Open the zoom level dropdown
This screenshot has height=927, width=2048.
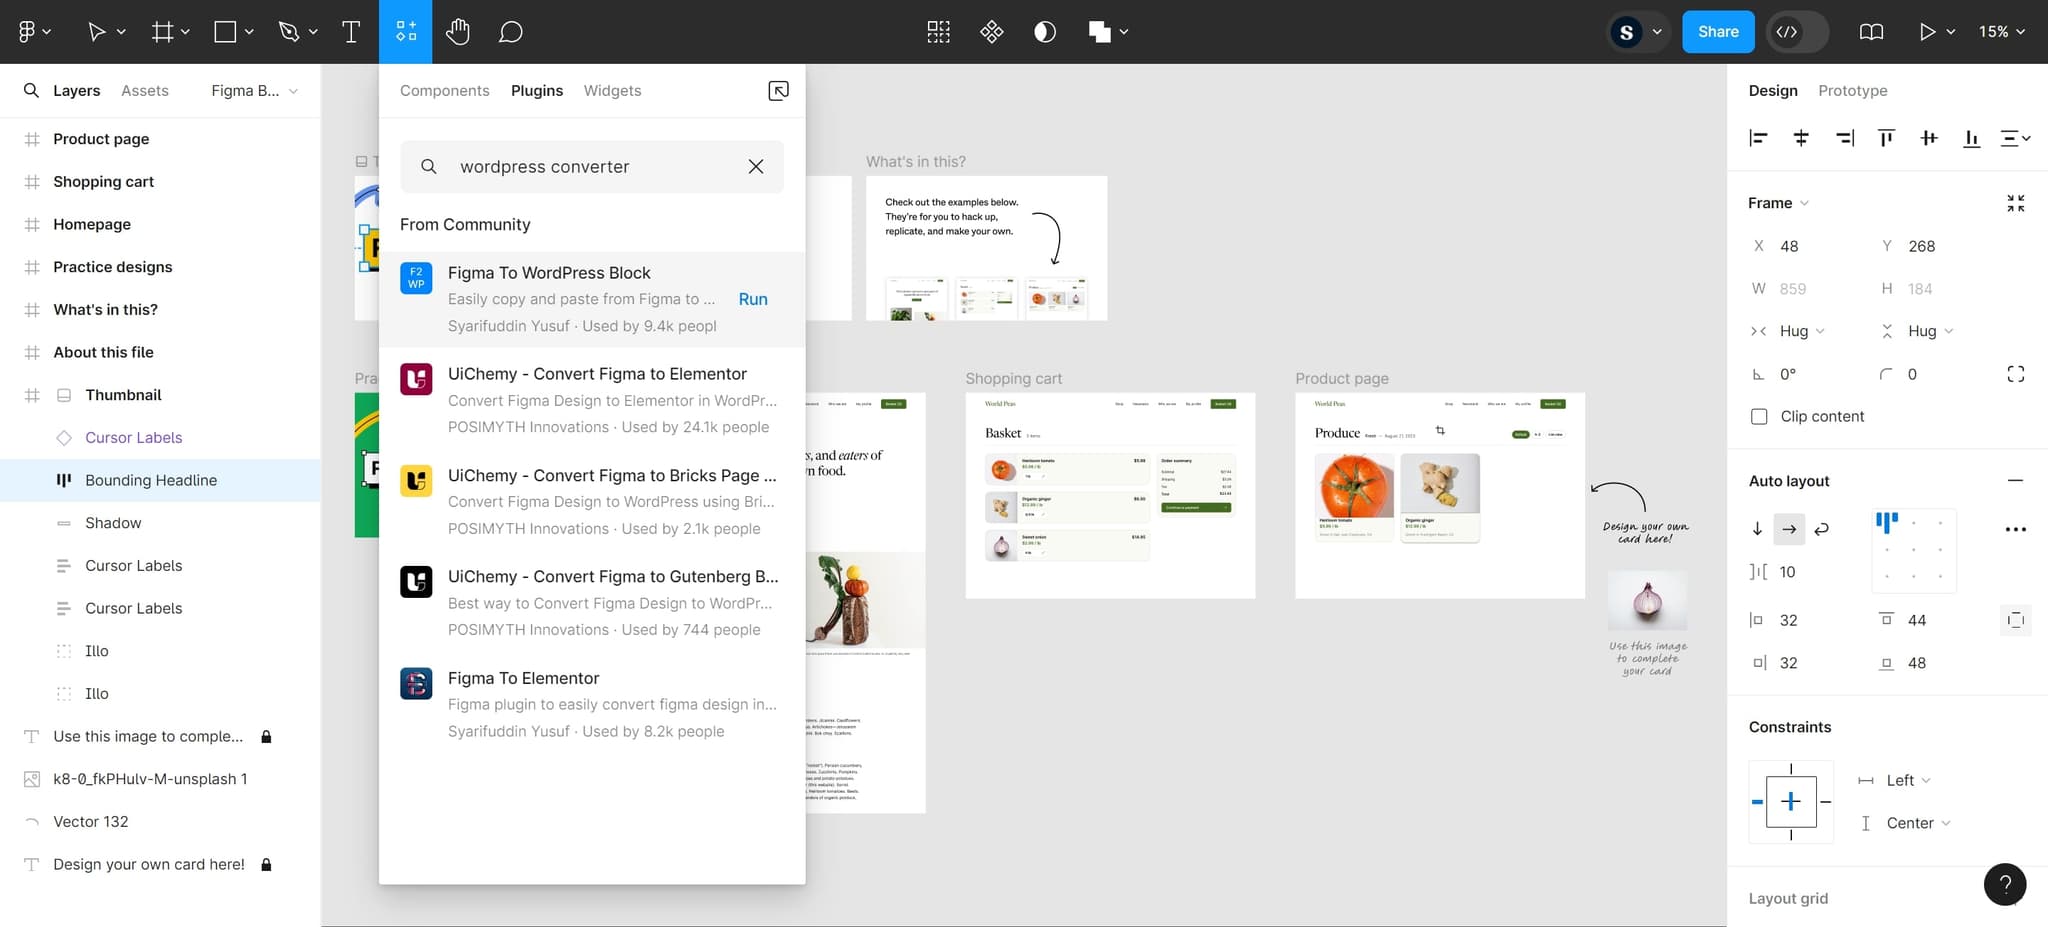(2000, 31)
